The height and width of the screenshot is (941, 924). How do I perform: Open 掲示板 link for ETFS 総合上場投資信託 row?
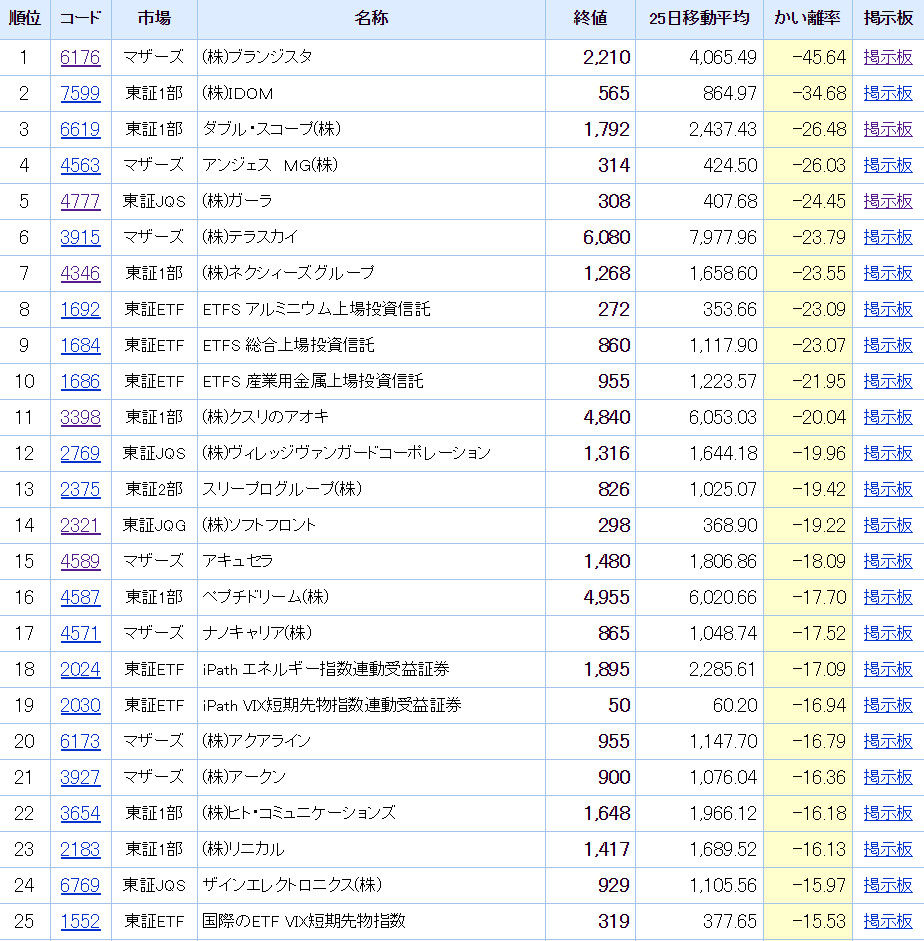(x=888, y=346)
